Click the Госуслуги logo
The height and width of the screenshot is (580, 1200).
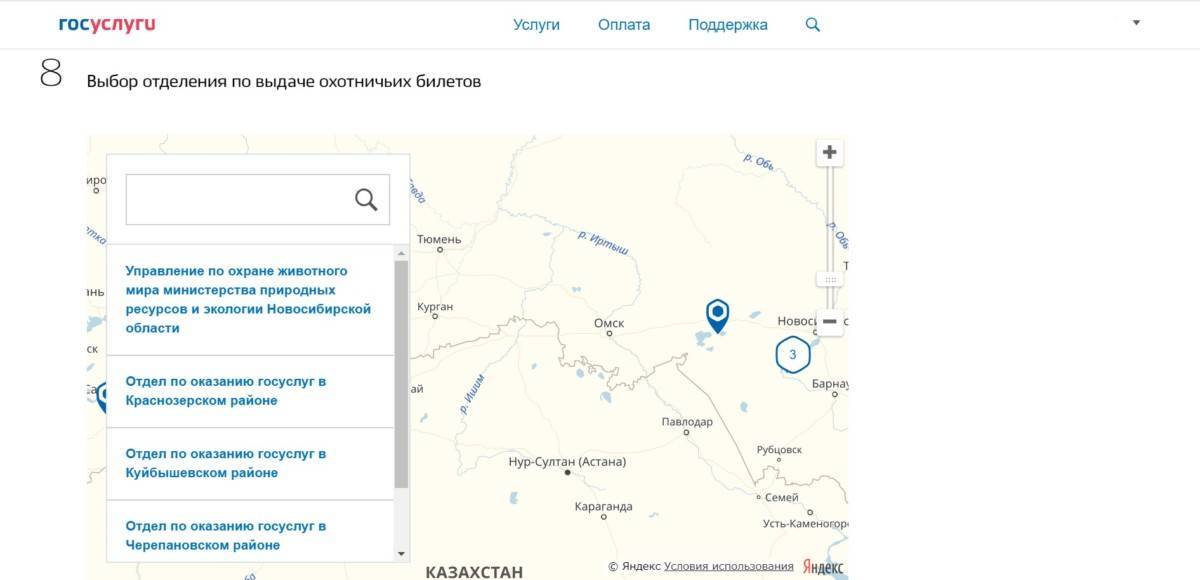(x=107, y=24)
